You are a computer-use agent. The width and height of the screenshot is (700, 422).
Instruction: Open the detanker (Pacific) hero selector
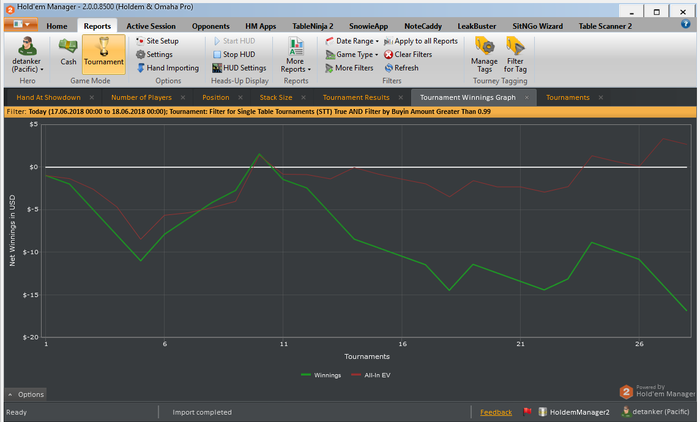[27, 55]
